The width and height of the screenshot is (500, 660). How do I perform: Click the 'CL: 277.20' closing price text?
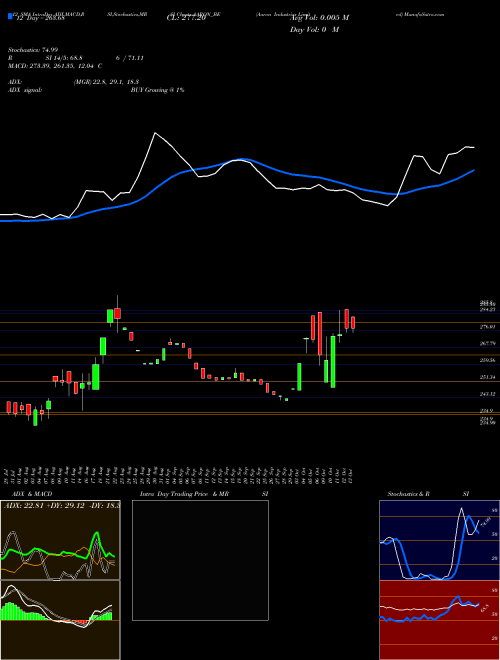coord(185,18)
